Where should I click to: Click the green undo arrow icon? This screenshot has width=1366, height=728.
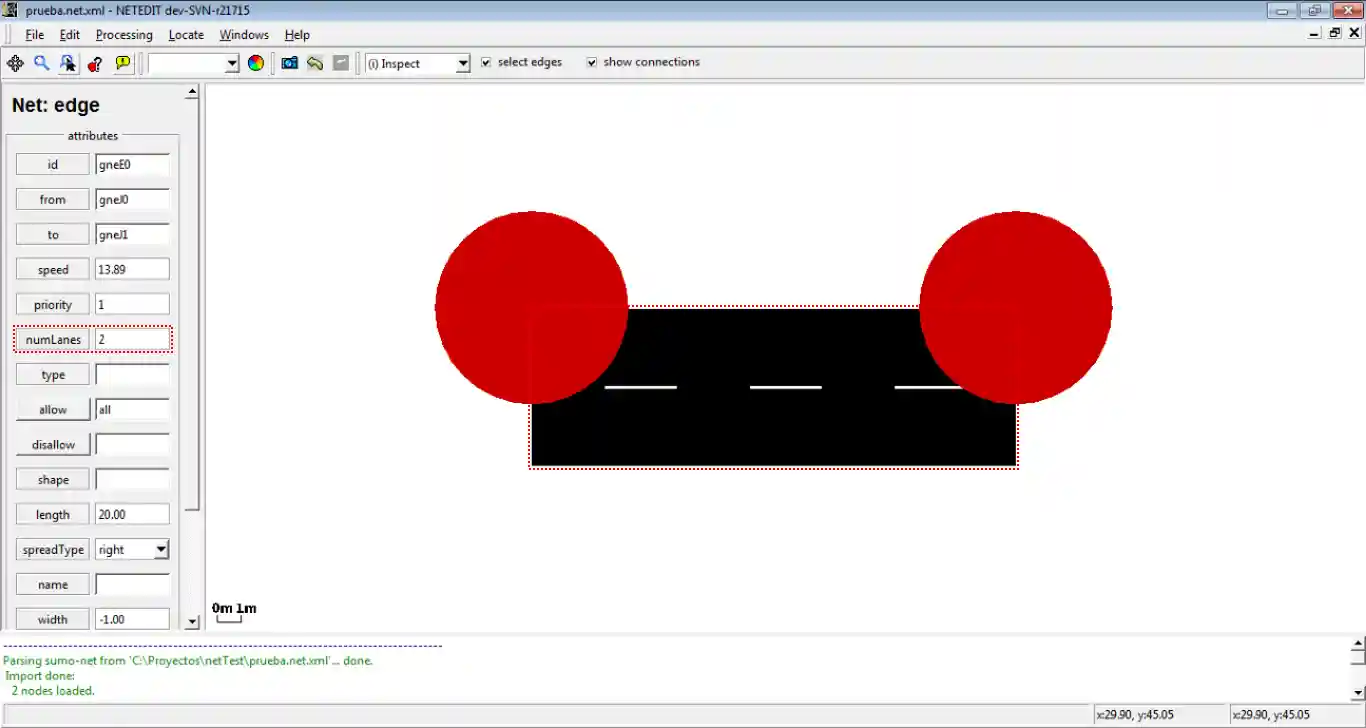(315, 63)
